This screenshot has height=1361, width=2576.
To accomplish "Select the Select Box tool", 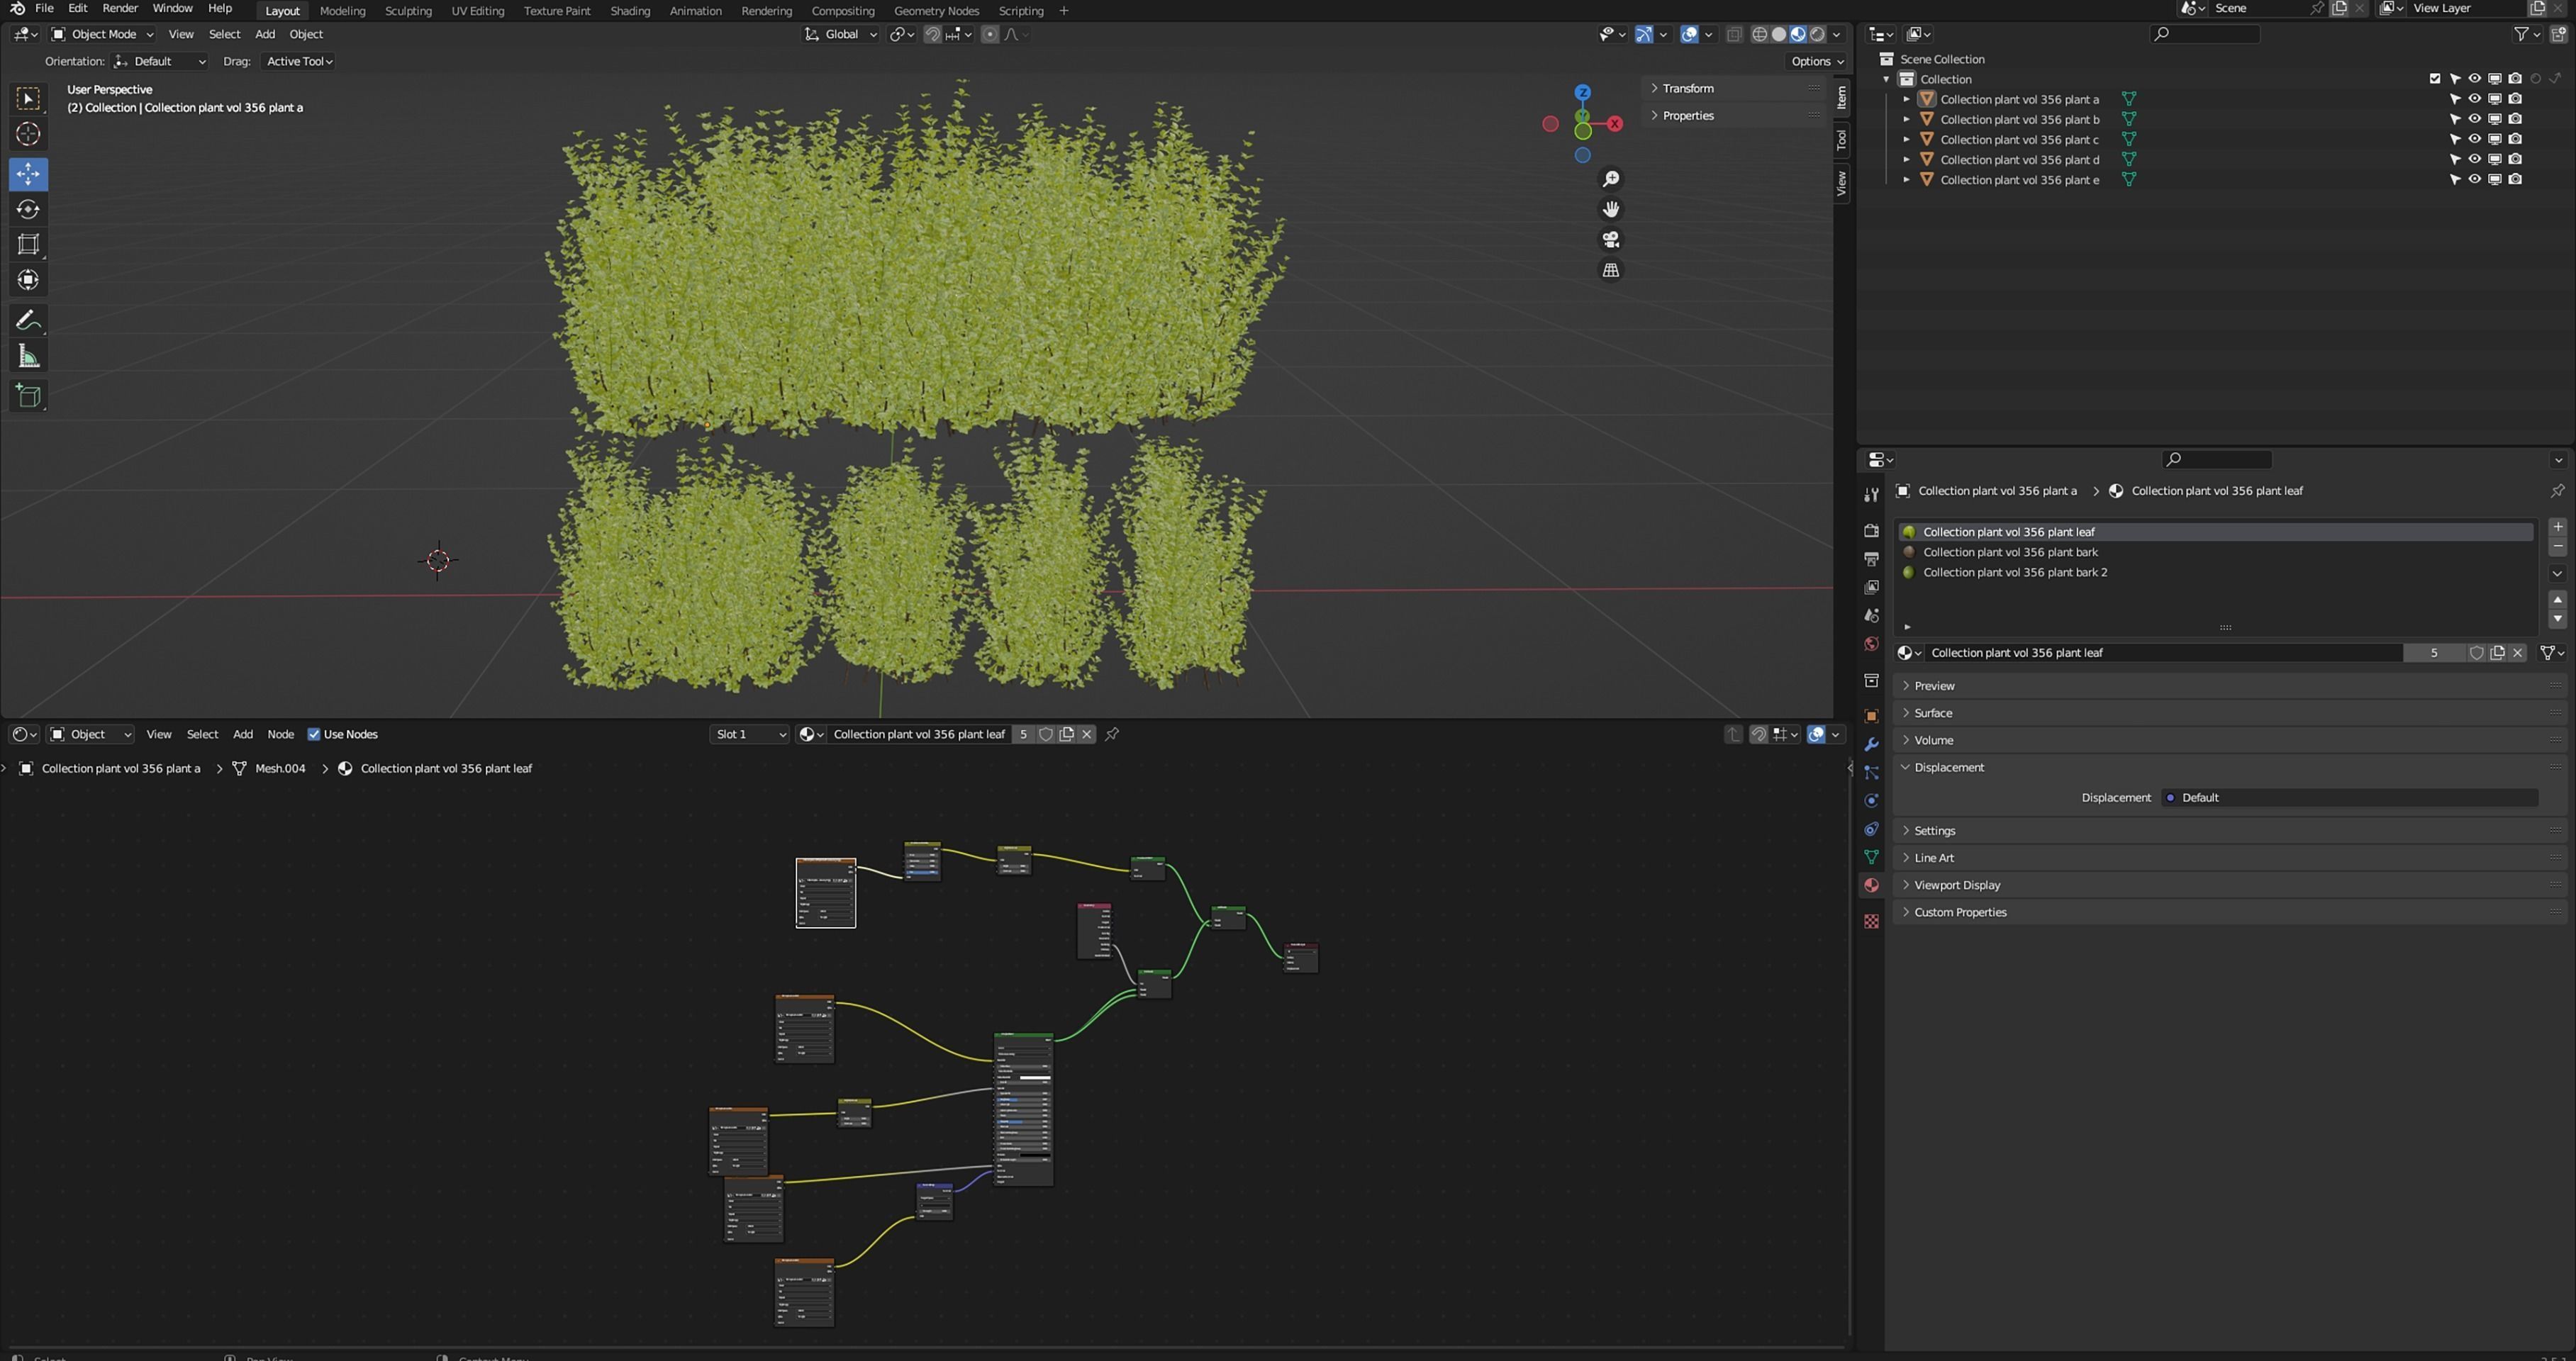I will [28, 98].
